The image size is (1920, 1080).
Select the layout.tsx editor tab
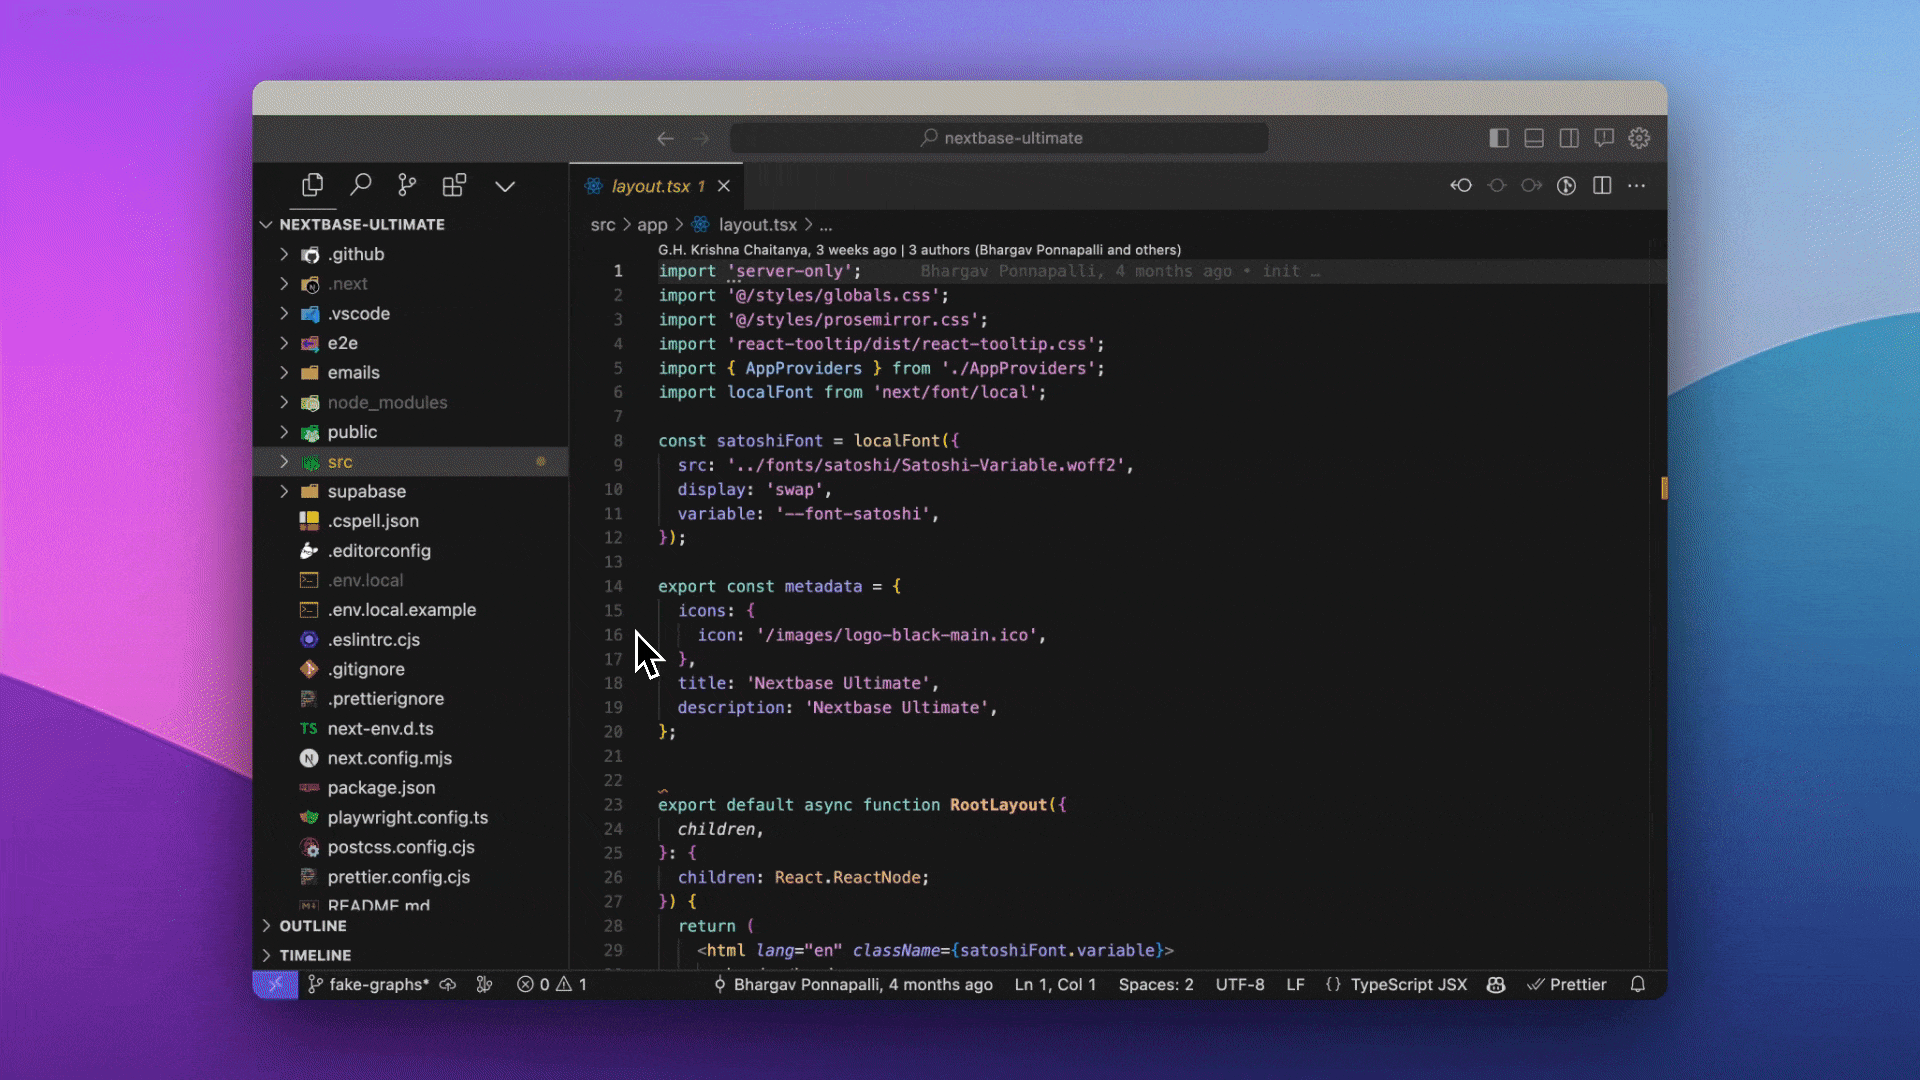pyautogui.click(x=650, y=186)
